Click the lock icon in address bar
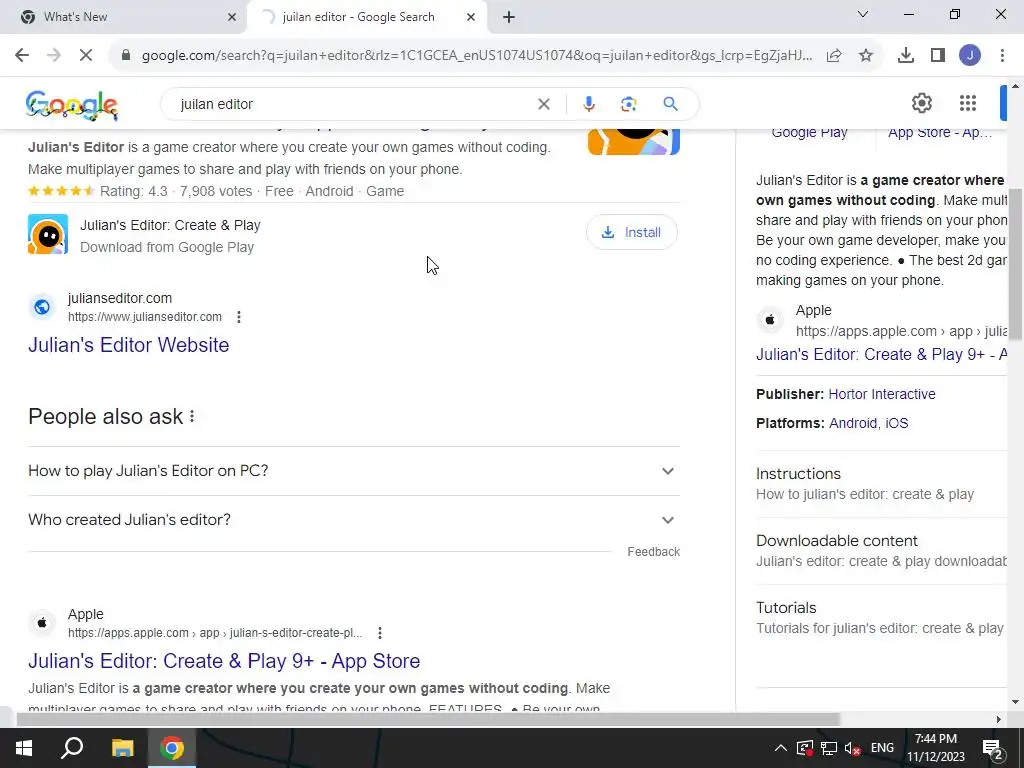The height and width of the screenshot is (768, 1024). point(126,56)
